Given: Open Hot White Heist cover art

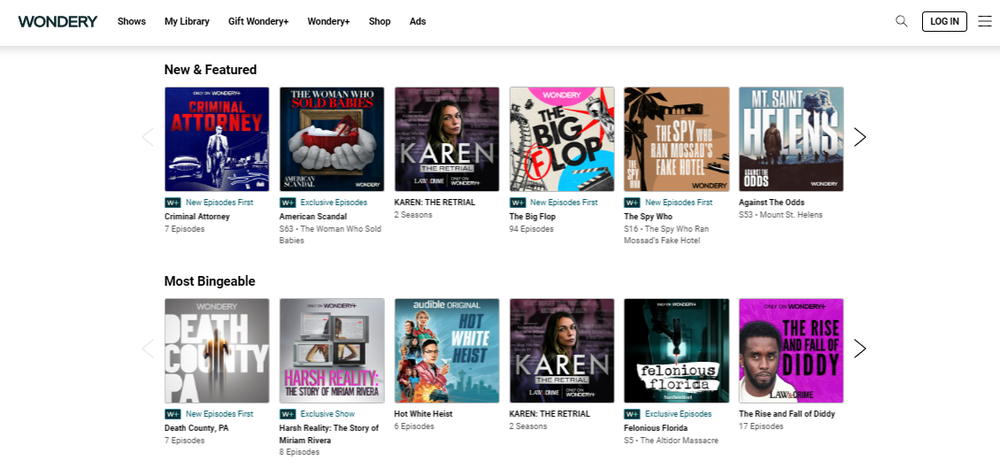Looking at the screenshot, I should click(x=446, y=351).
